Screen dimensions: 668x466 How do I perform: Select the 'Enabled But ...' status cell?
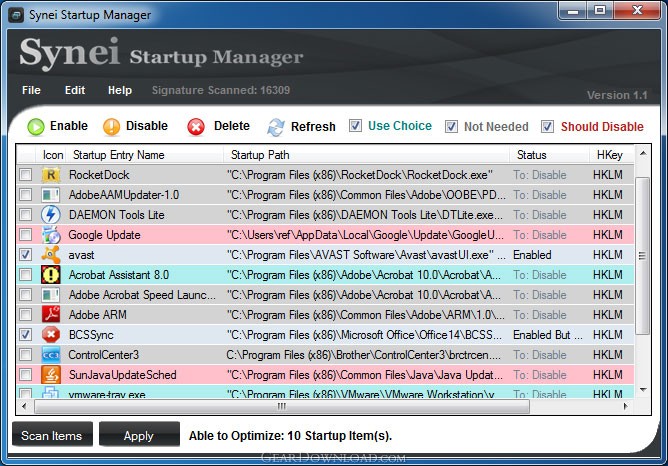[x=547, y=335]
